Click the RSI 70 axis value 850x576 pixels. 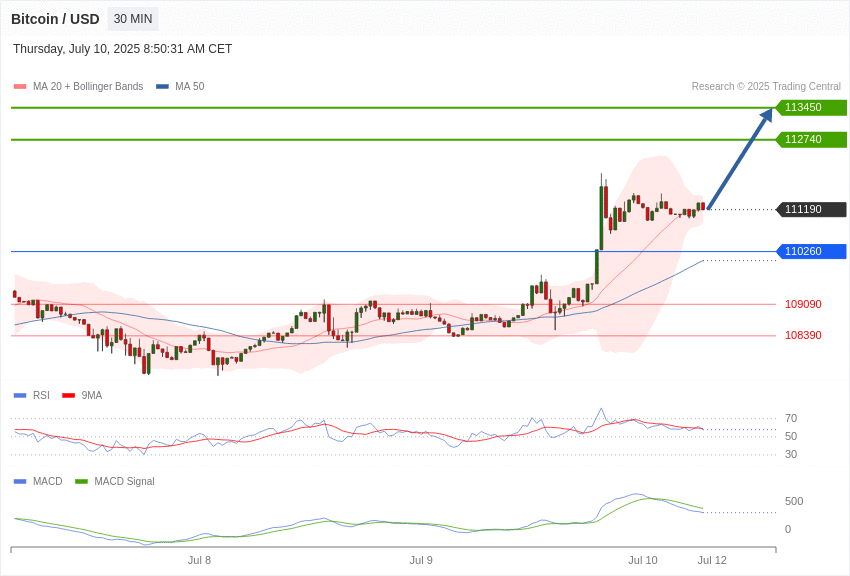point(791,418)
